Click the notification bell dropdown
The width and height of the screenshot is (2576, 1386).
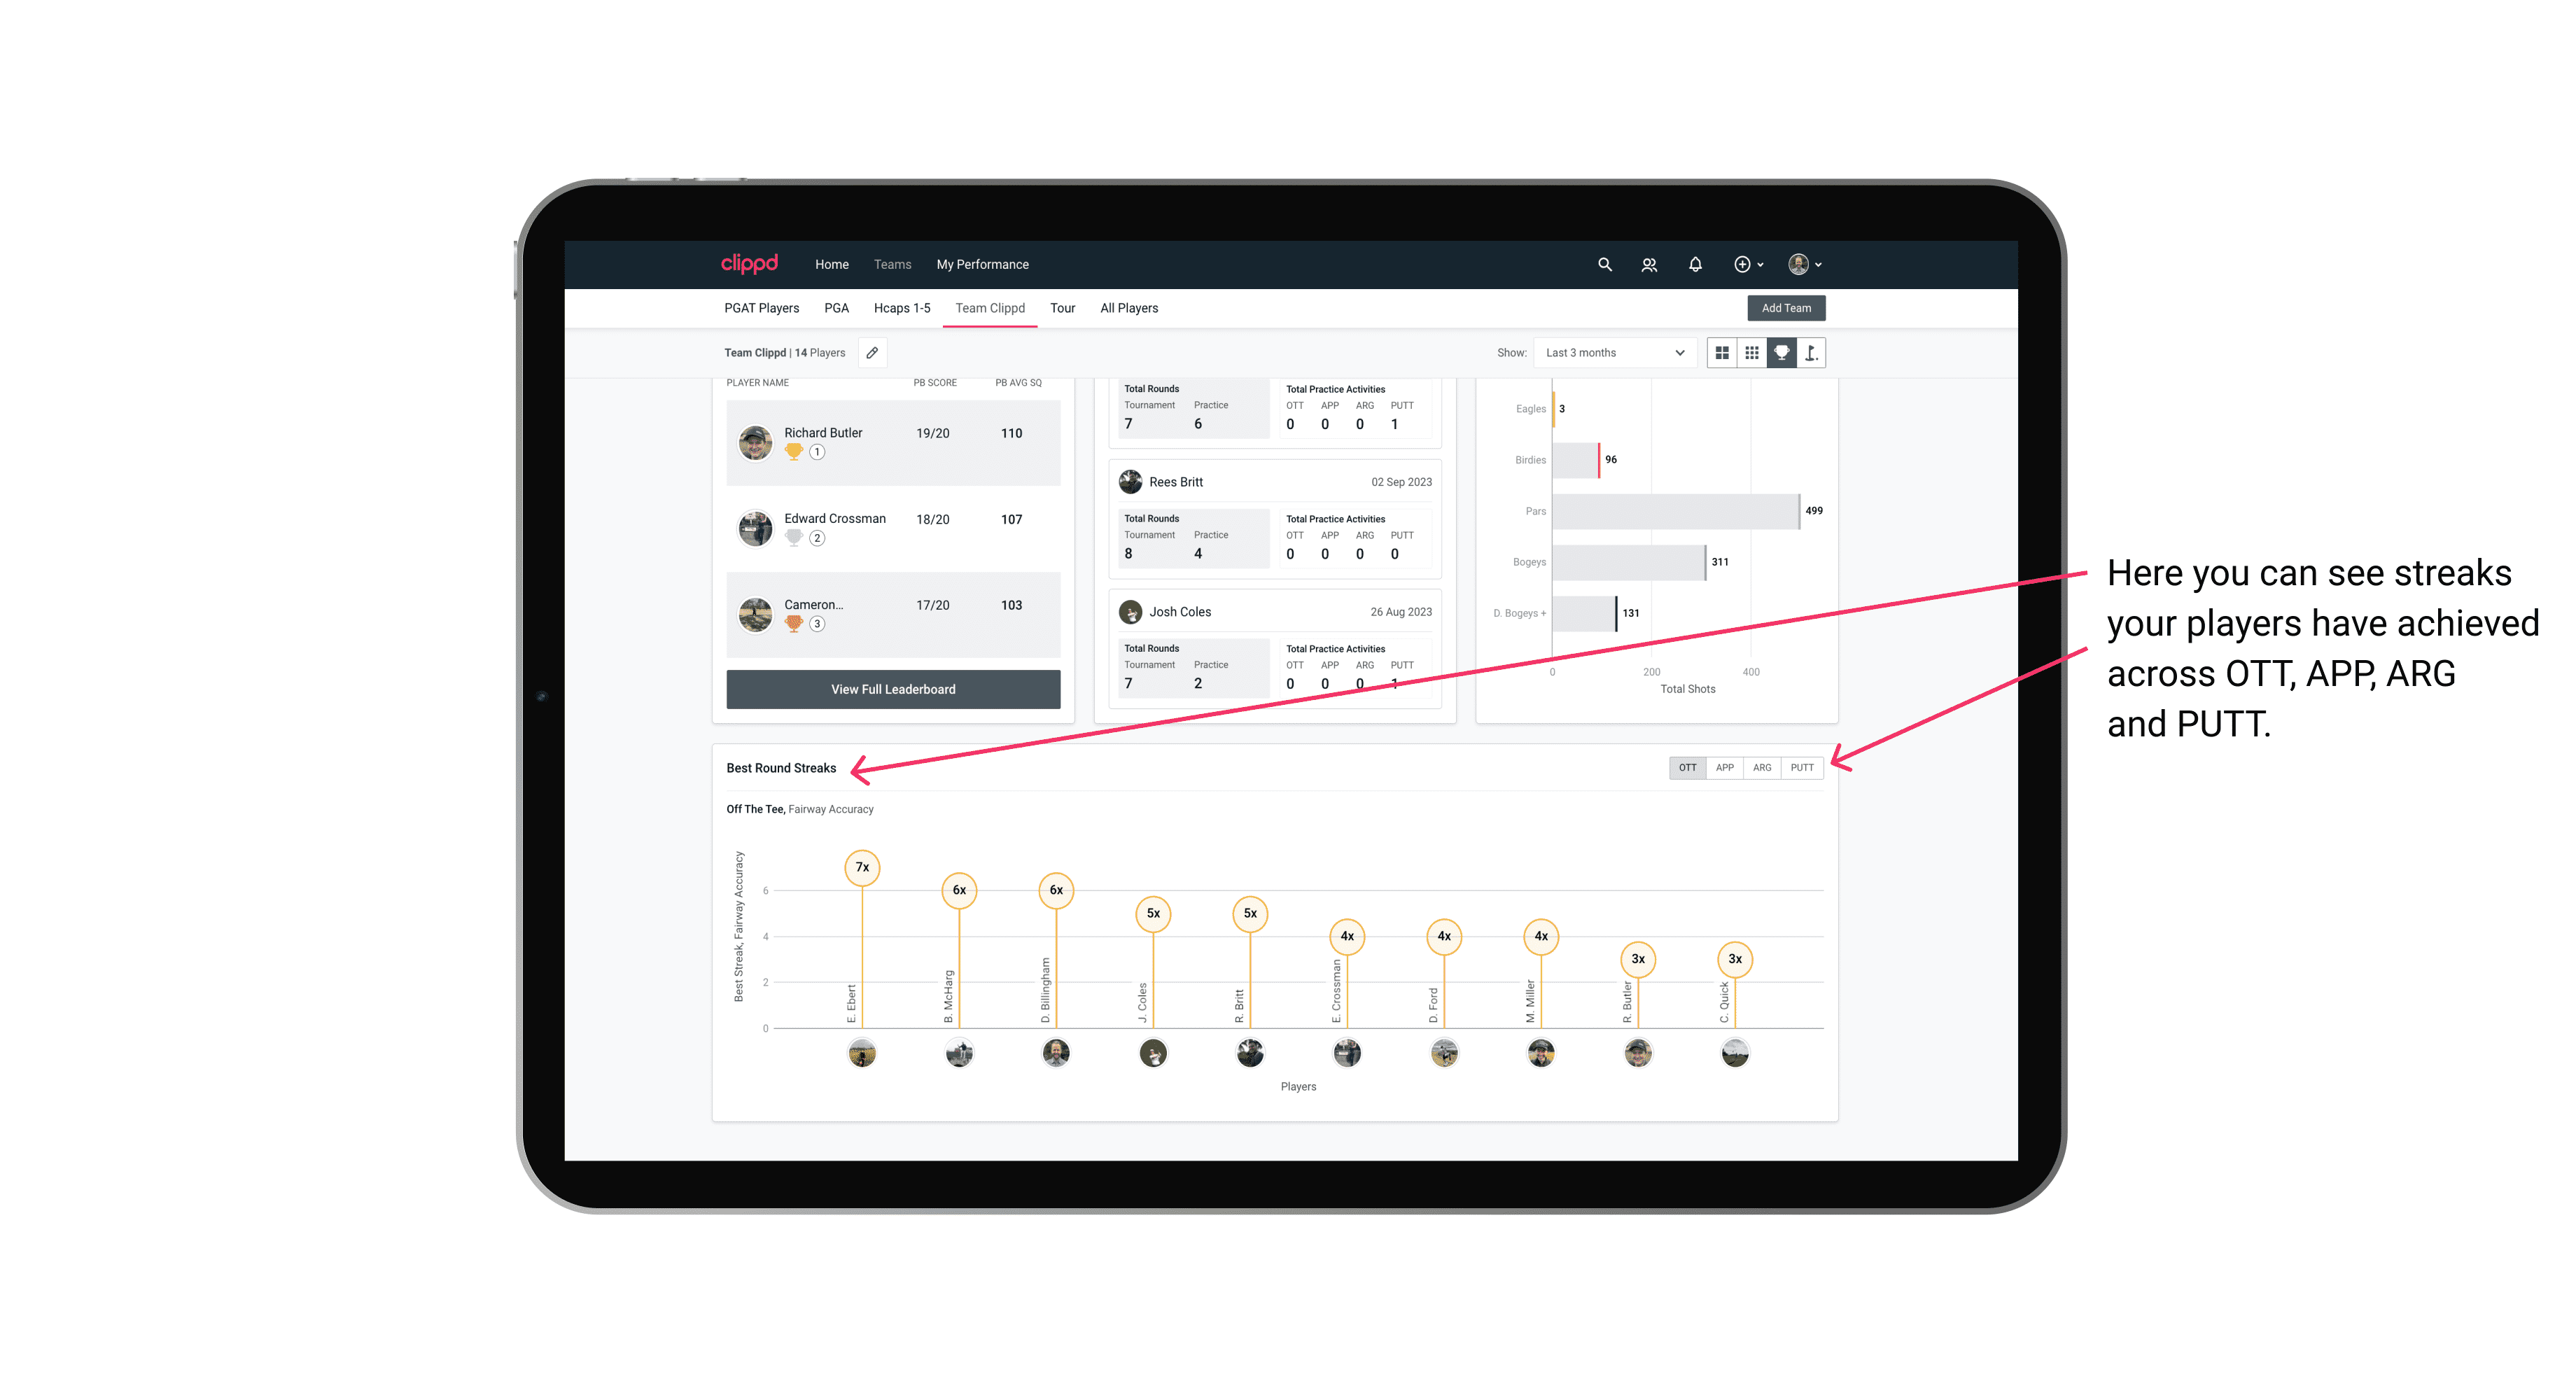[1694, 263]
